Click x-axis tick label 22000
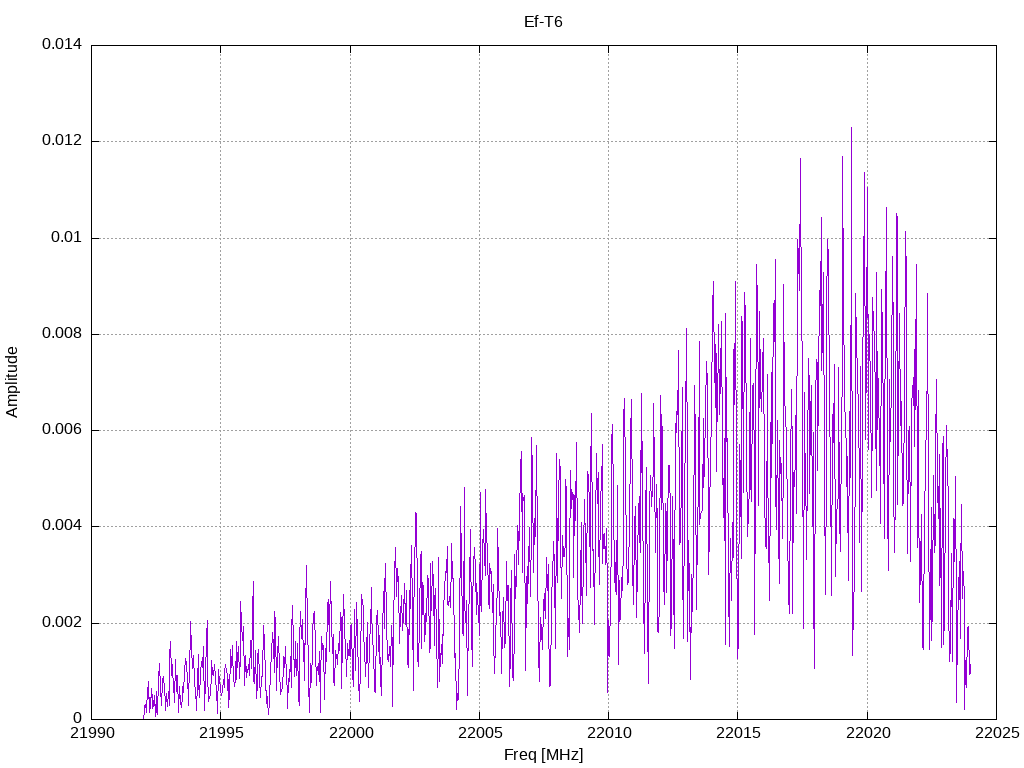The width and height of the screenshot is (1024, 768). point(350,733)
